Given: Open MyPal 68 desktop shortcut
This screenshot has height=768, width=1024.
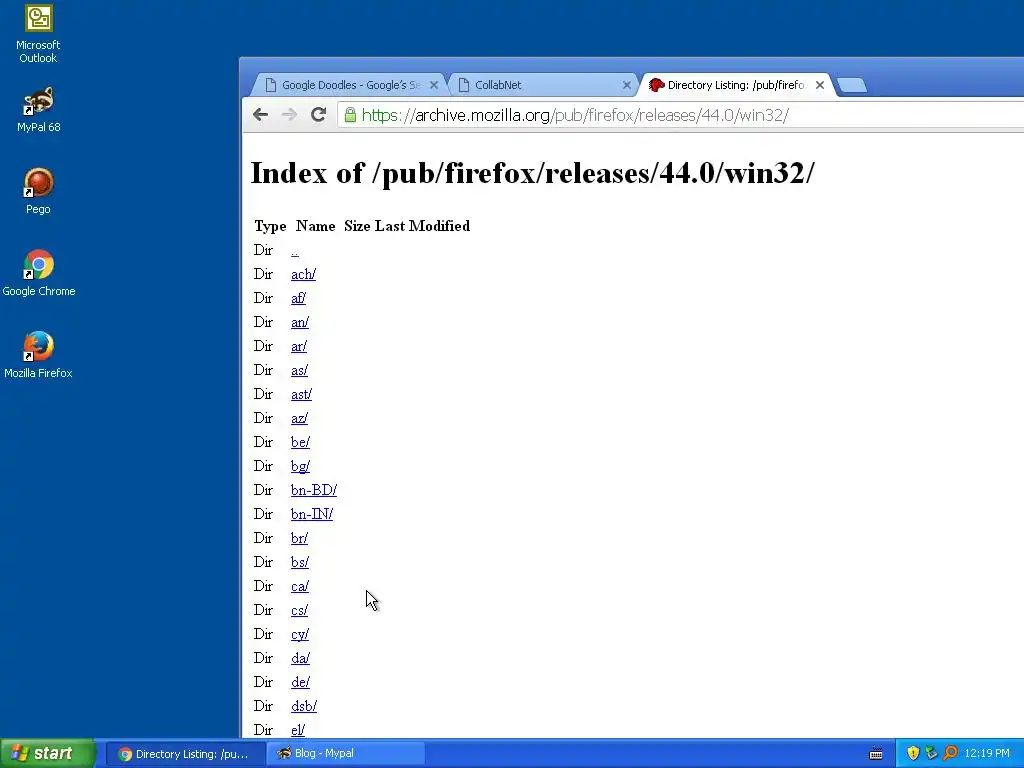Looking at the screenshot, I should pos(38,110).
